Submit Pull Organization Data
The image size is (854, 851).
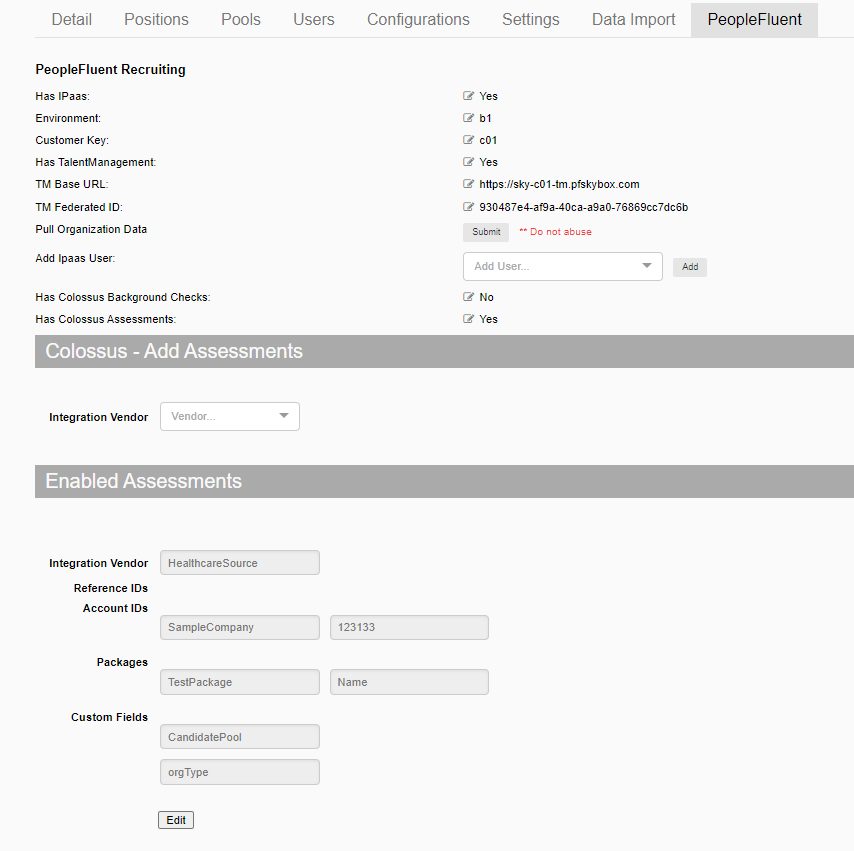486,232
